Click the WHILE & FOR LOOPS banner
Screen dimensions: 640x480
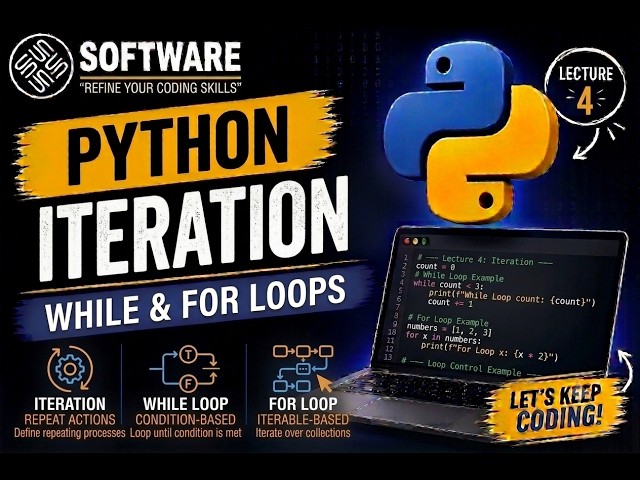[195, 303]
